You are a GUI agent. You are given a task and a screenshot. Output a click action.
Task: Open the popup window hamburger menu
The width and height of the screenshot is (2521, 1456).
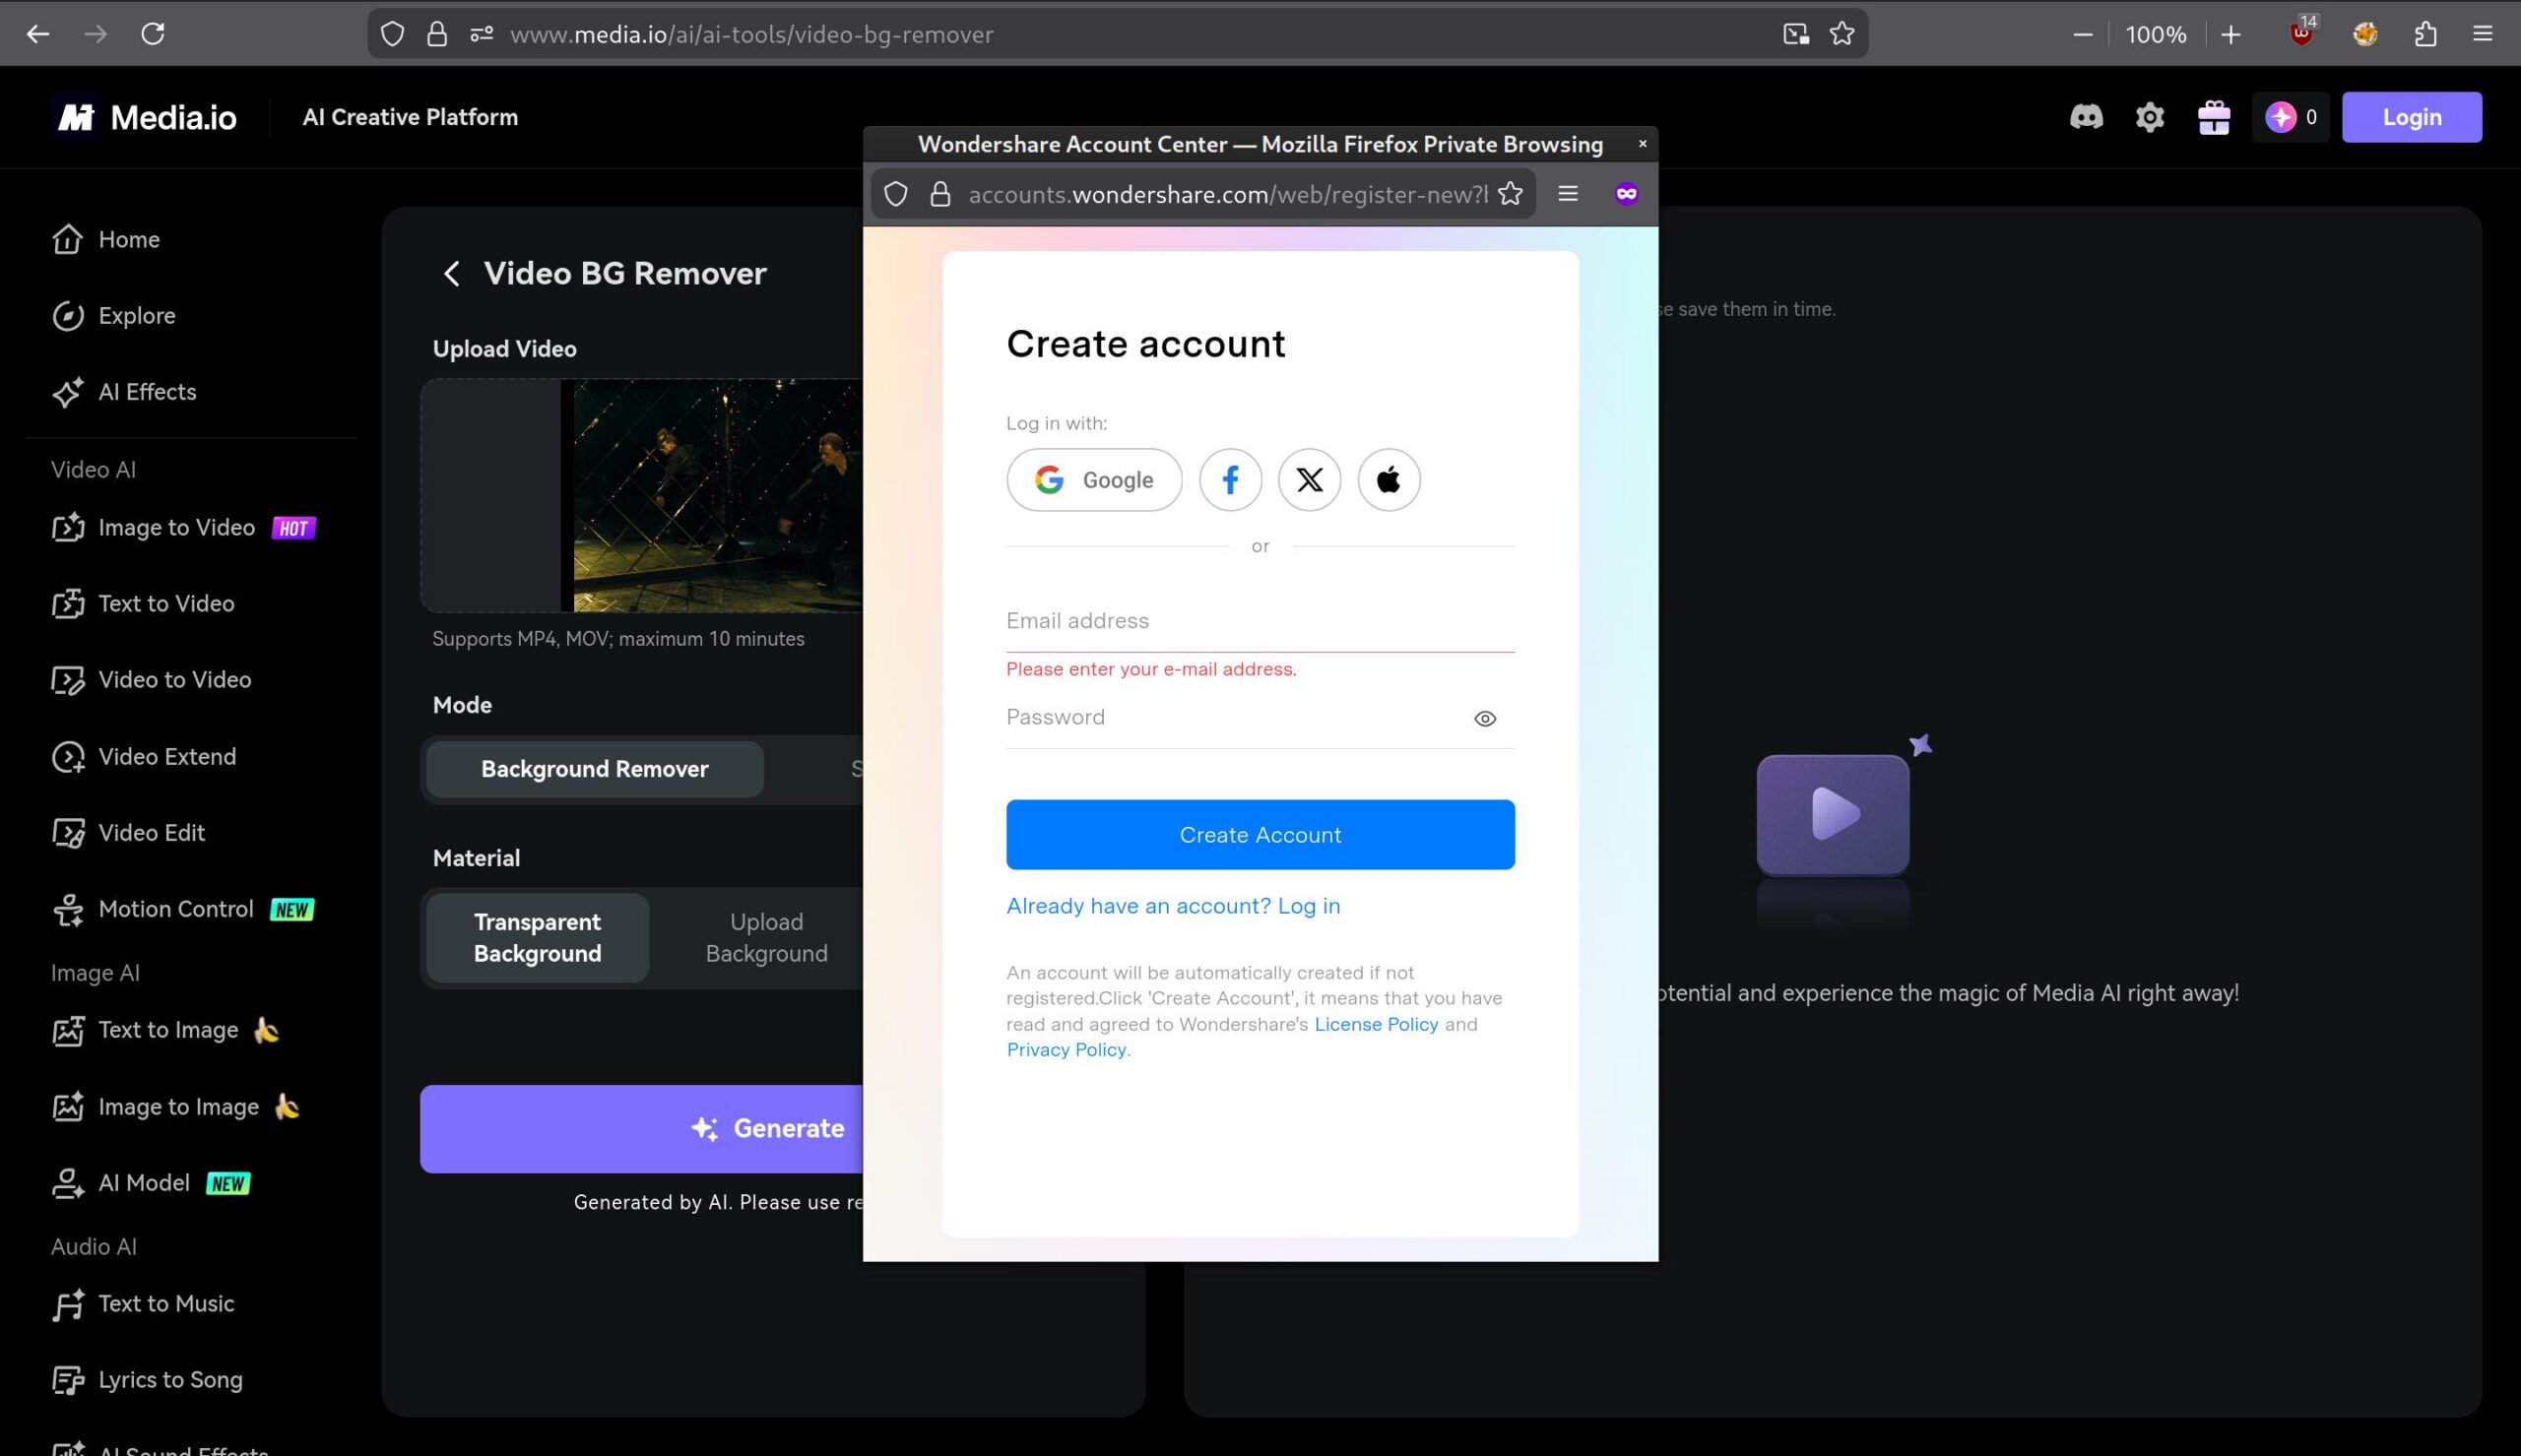[x=1567, y=193]
